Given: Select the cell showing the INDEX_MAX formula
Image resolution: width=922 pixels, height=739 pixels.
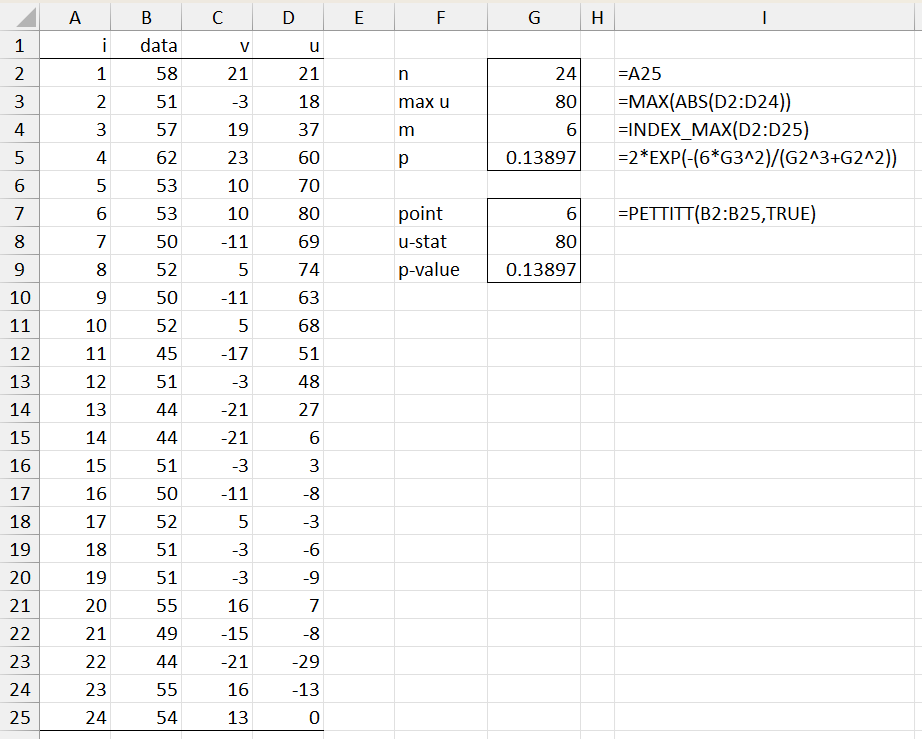Looking at the screenshot, I should (713, 130).
